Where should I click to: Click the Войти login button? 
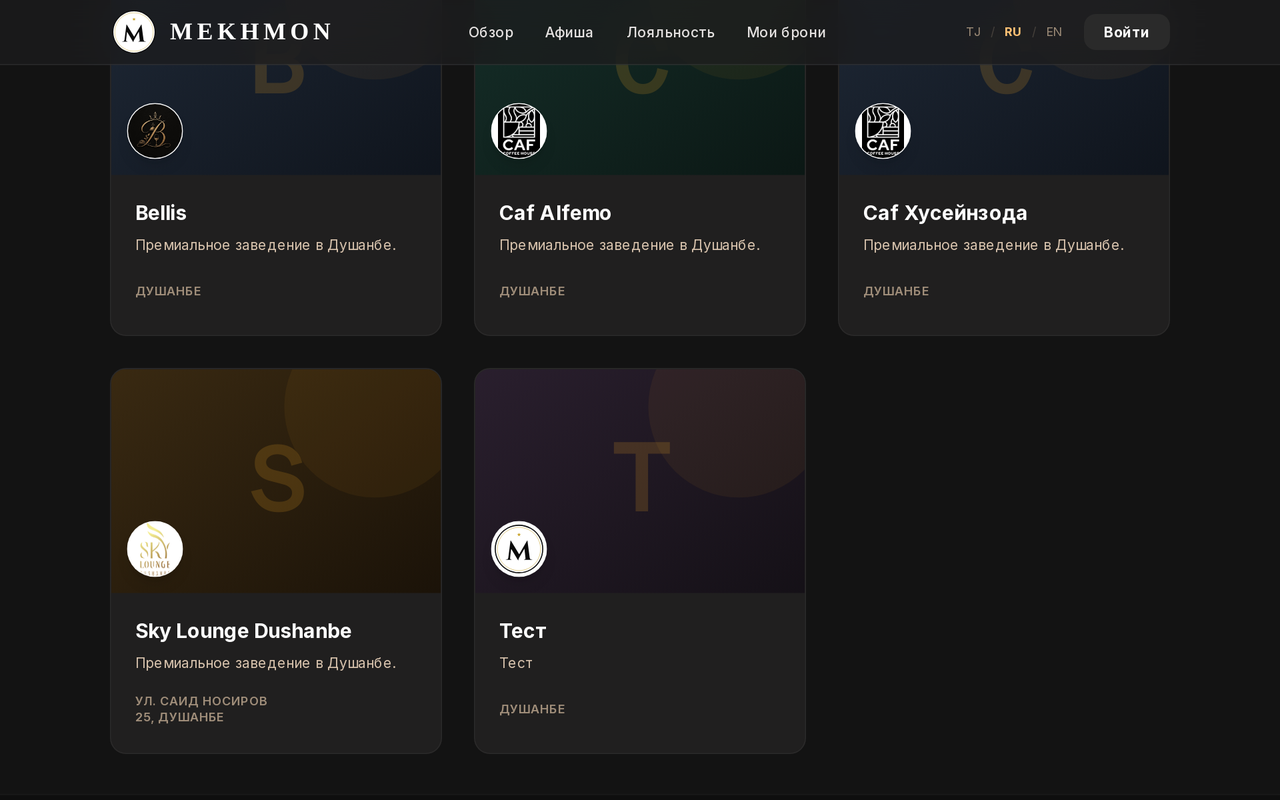click(1127, 32)
